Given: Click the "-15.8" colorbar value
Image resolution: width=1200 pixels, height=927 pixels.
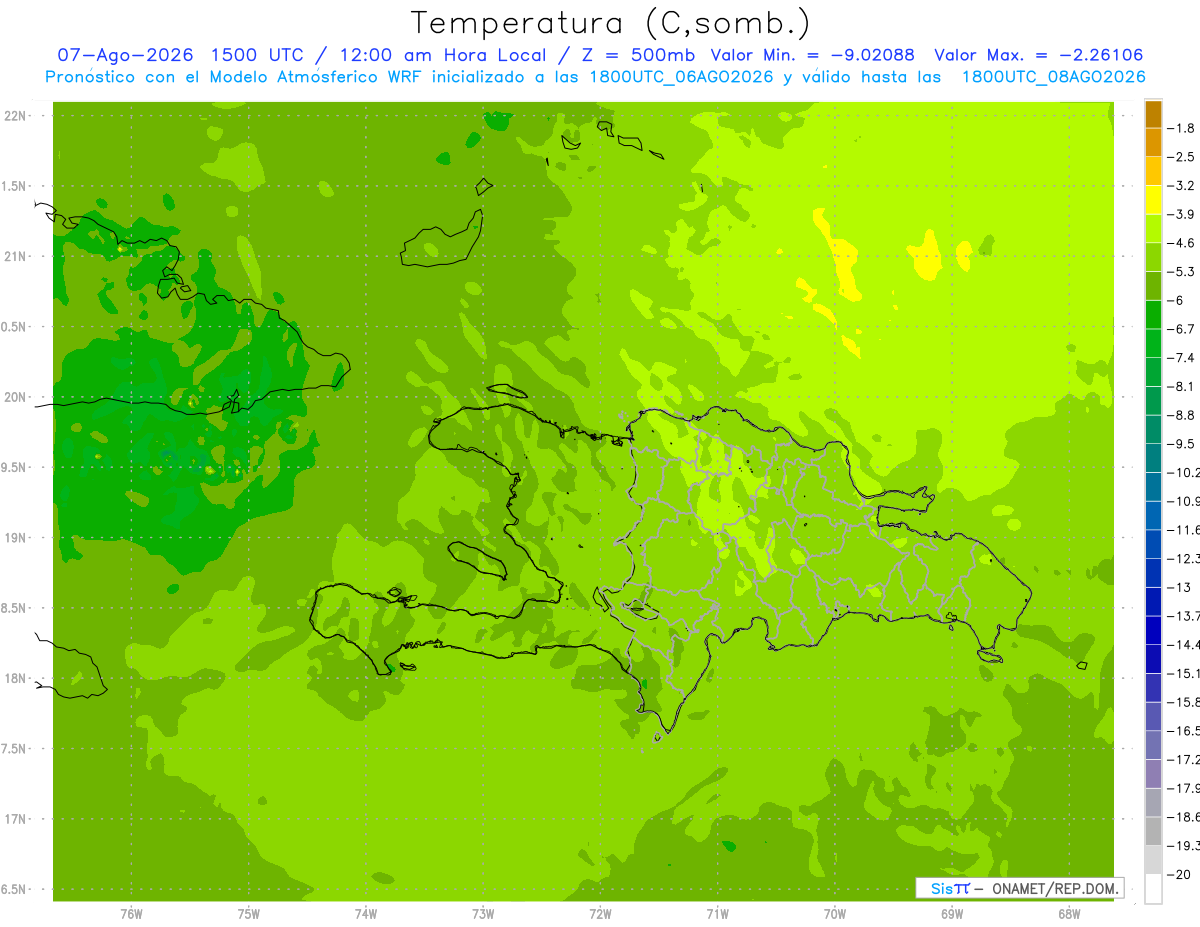Looking at the screenshot, I should click(1184, 702).
